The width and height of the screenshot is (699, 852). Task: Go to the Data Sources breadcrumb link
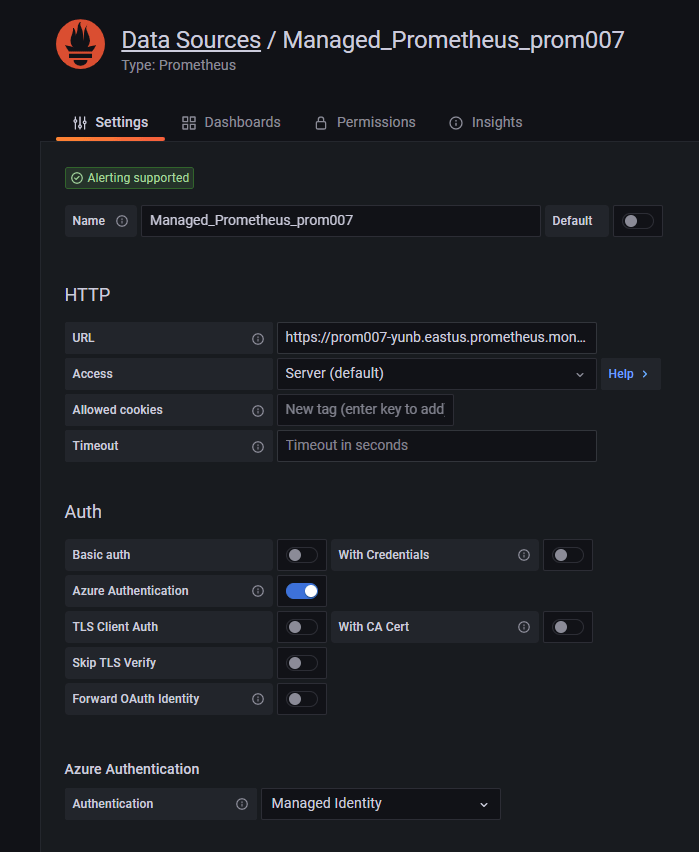(191, 40)
